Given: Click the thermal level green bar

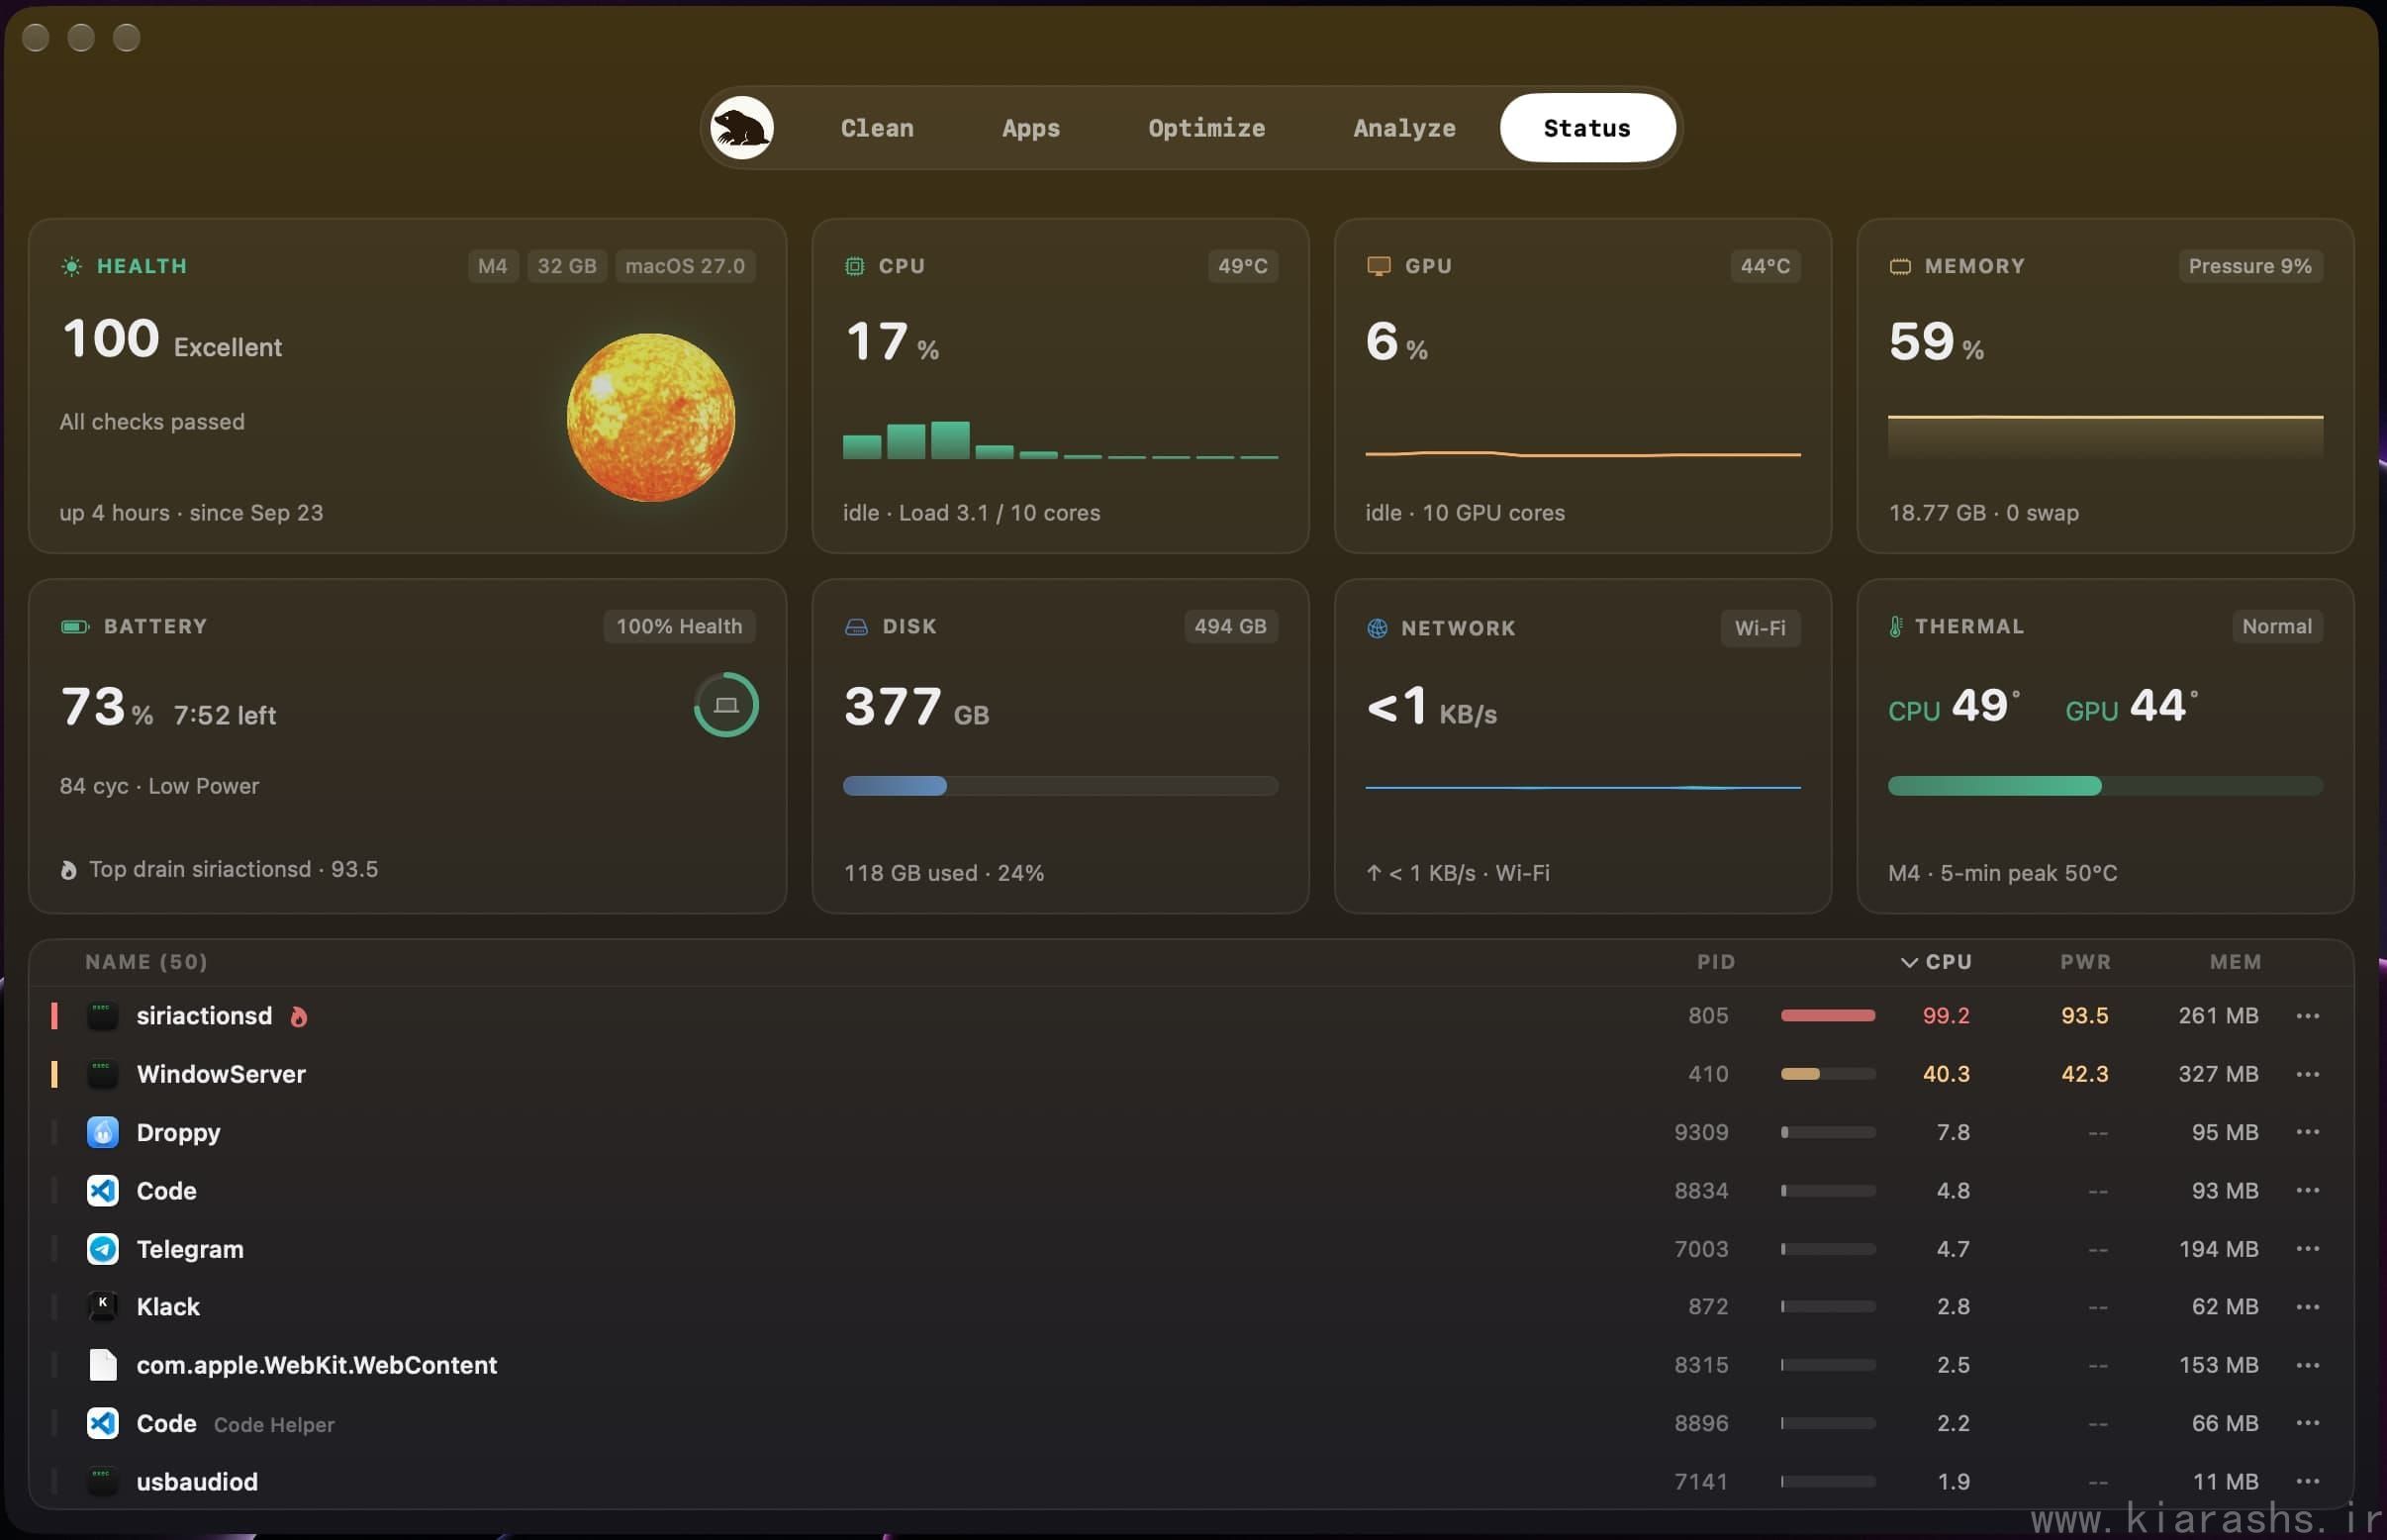Looking at the screenshot, I should (2105, 786).
